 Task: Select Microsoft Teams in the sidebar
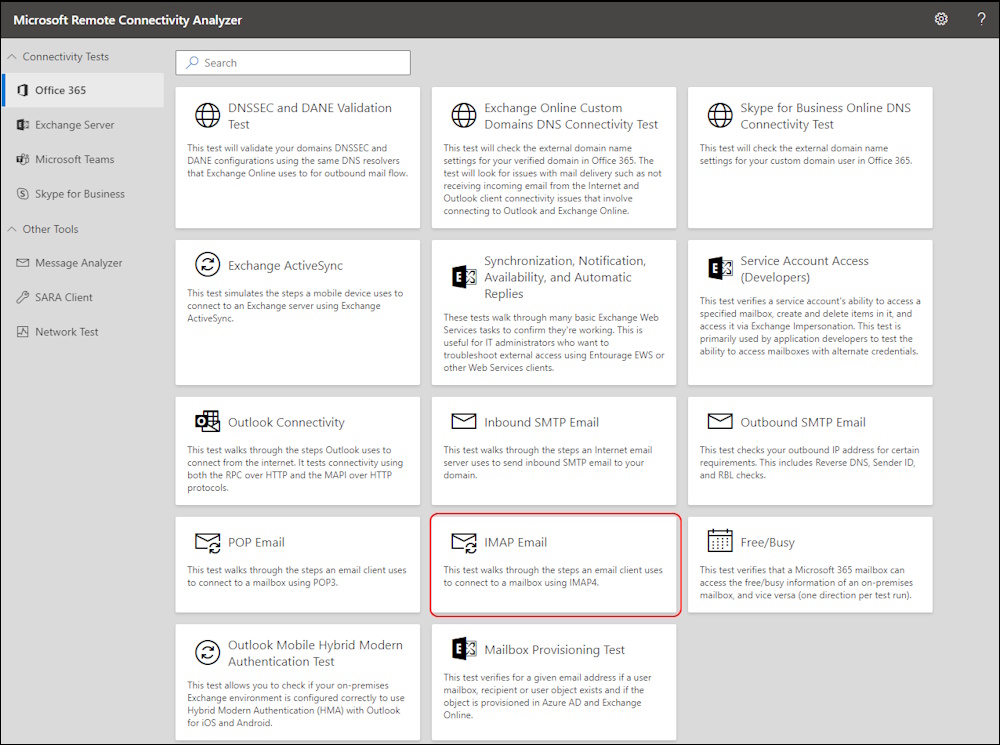[x=83, y=159]
